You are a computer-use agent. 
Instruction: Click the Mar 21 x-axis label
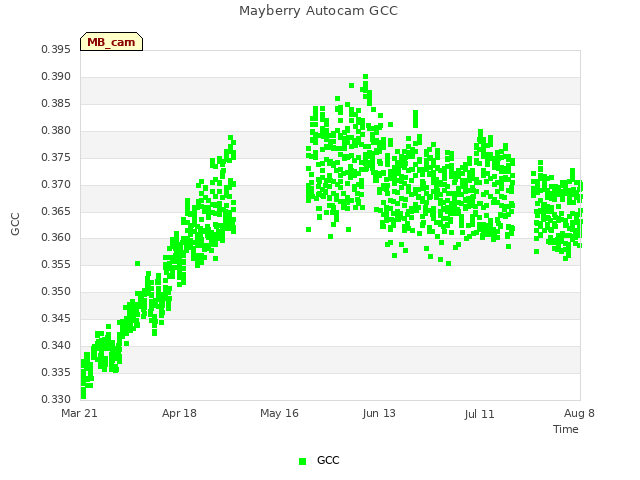[x=79, y=413]
